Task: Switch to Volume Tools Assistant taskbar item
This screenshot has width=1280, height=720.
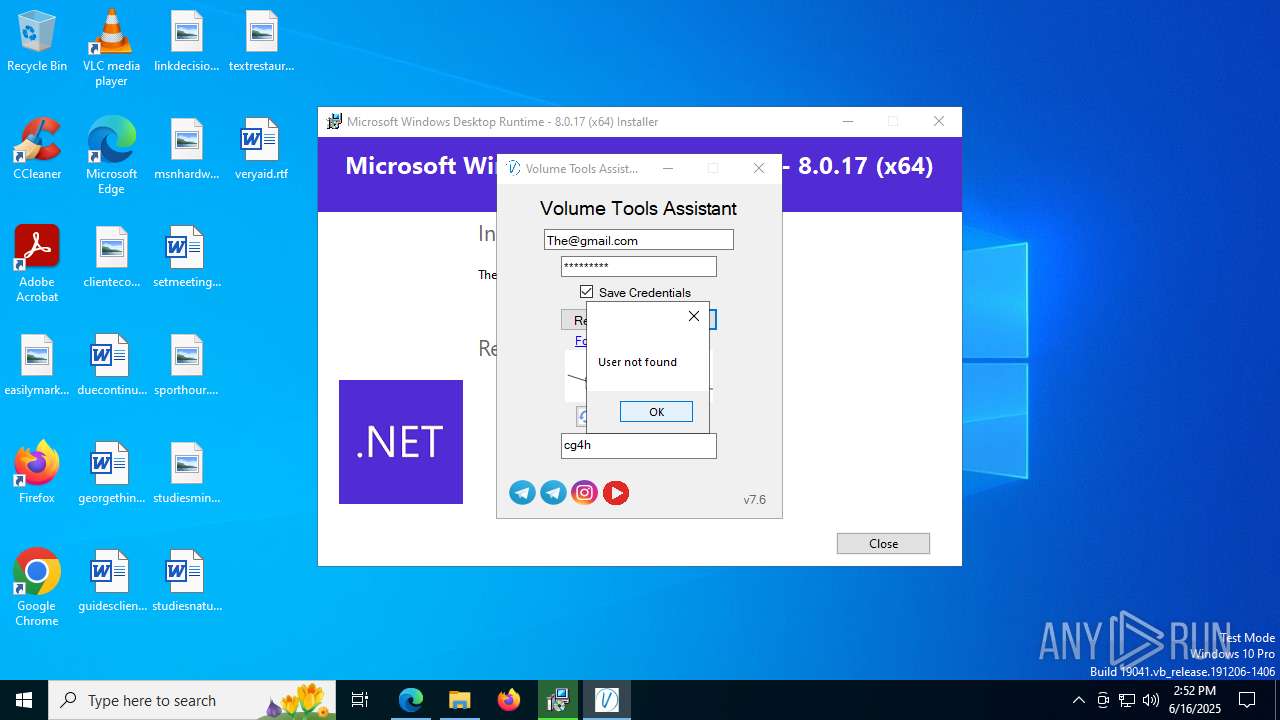Action: 607,700
